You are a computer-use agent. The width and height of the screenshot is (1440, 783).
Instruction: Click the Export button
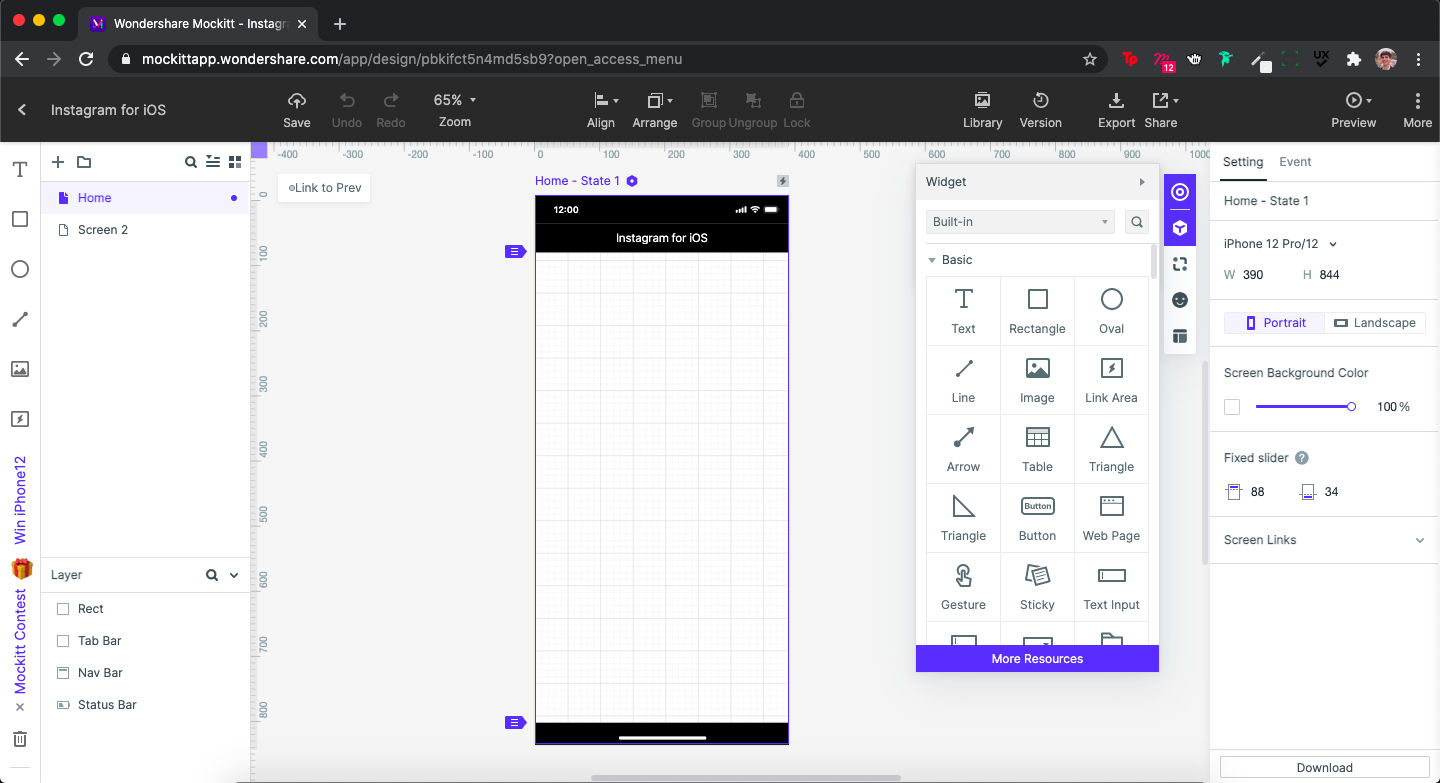1116,110
